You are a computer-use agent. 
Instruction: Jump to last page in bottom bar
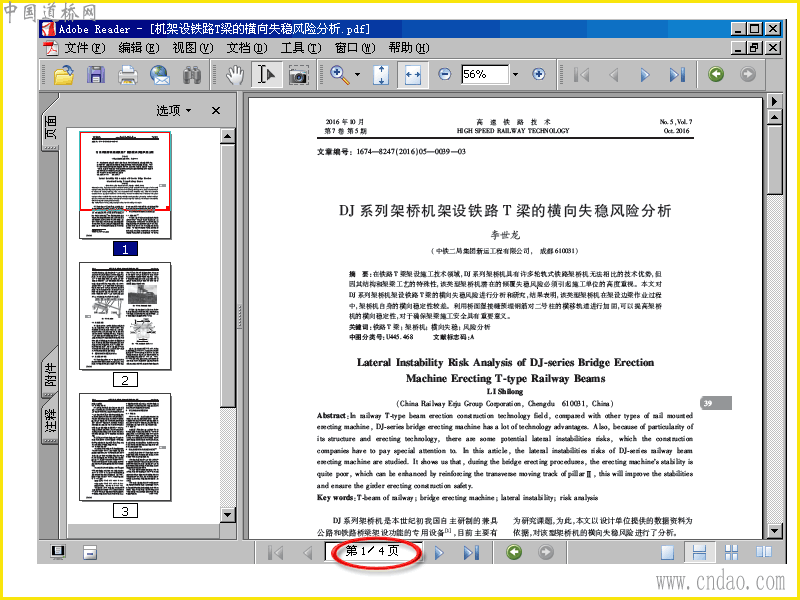click(471, 553)
